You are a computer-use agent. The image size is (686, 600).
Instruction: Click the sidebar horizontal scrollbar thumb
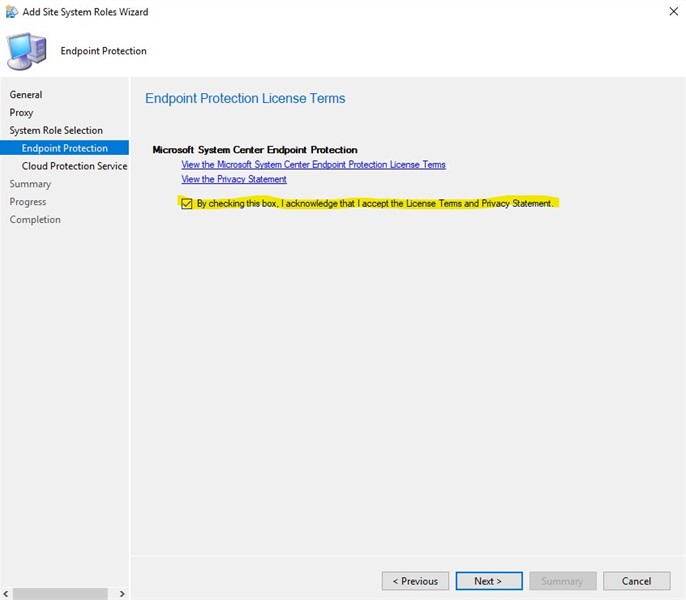point(60,594)
